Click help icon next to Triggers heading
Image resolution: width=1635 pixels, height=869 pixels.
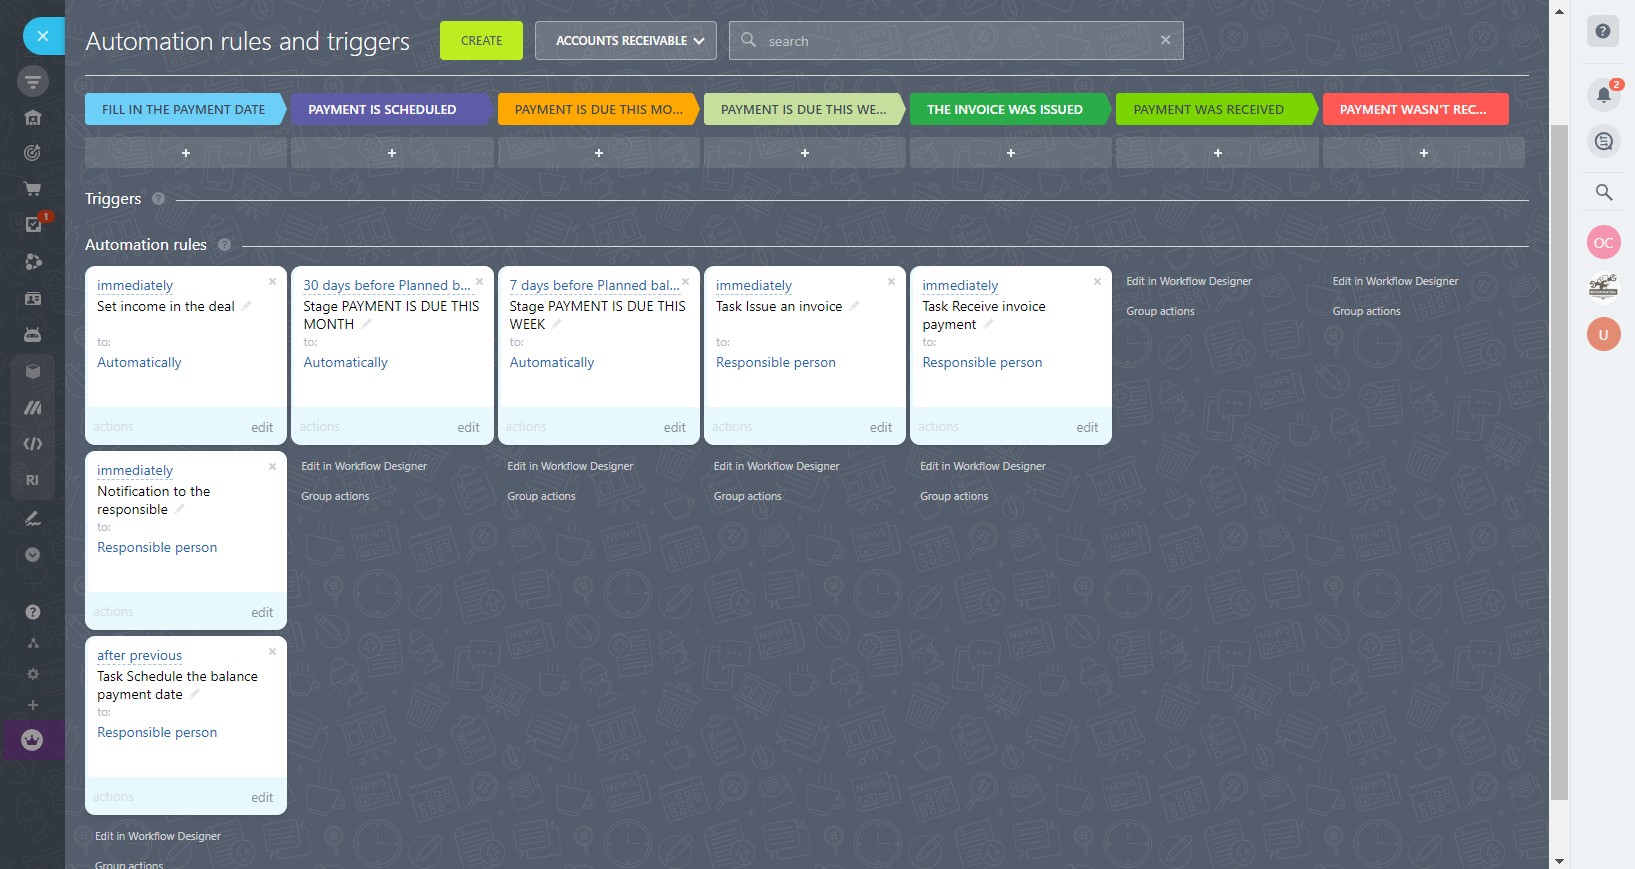(x=158, y=199)
